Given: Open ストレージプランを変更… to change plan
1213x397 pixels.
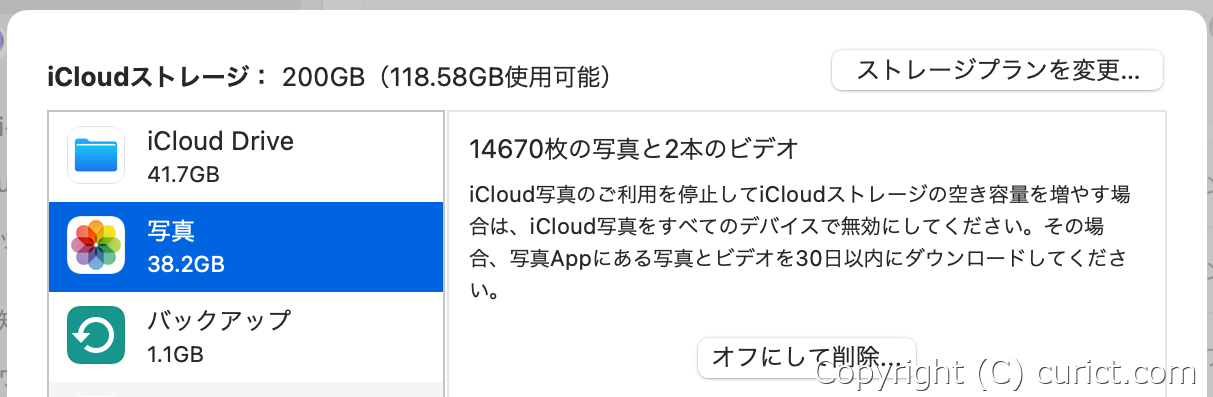Looking at the screenshot, I should (x=998, y=70).
